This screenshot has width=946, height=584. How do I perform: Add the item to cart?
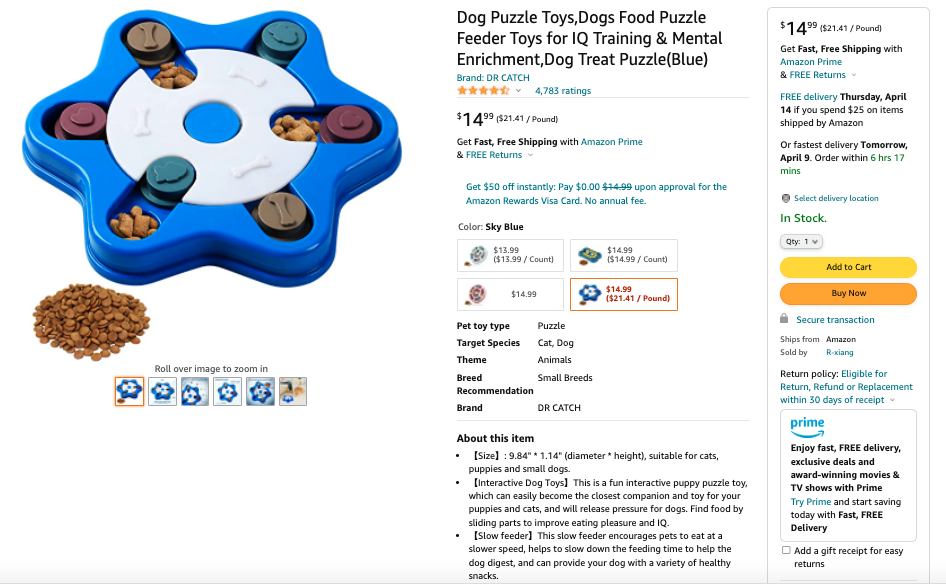point(848,267)
